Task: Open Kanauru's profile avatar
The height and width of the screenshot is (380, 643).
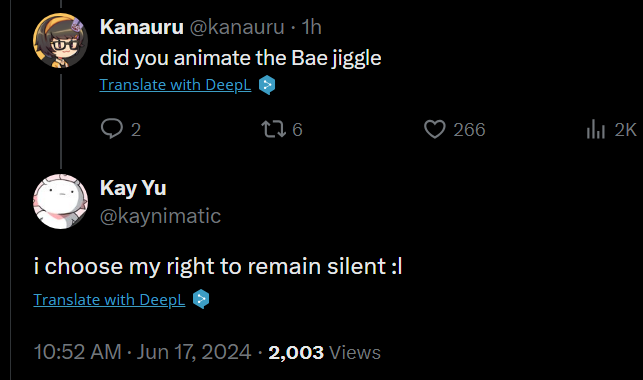Action: (60, 40)
